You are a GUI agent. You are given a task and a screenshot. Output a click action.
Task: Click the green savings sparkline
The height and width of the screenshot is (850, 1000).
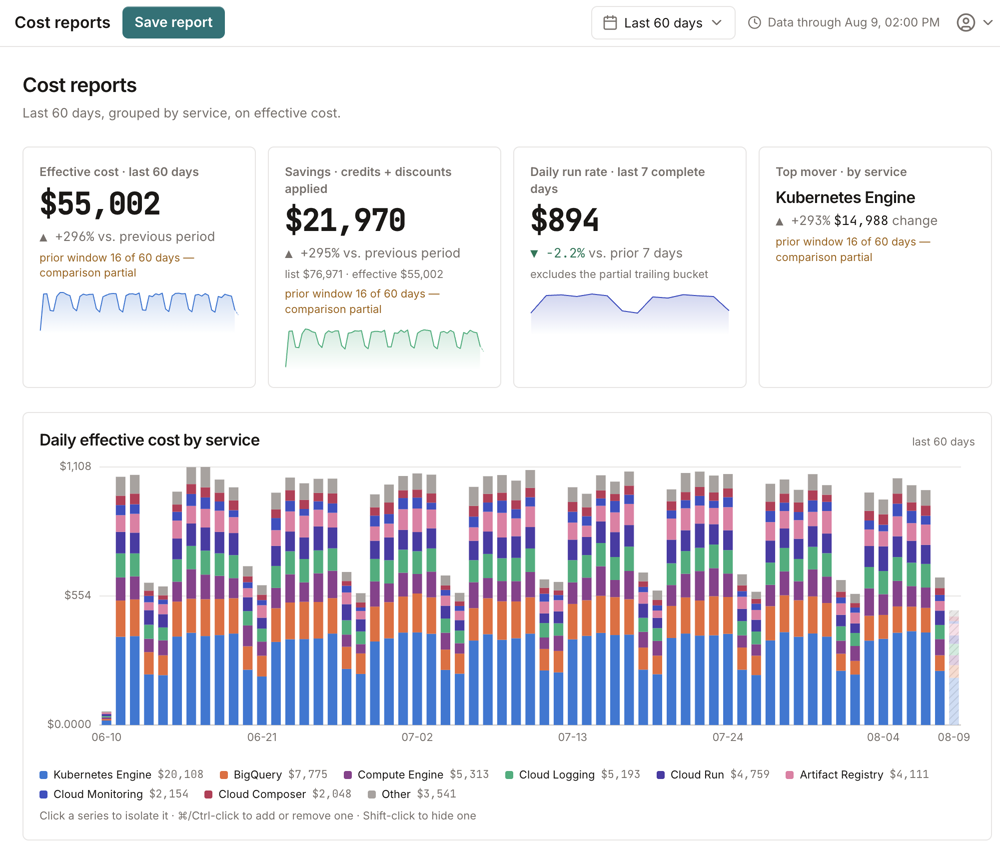pyautogui.click(x=384, y=348)
